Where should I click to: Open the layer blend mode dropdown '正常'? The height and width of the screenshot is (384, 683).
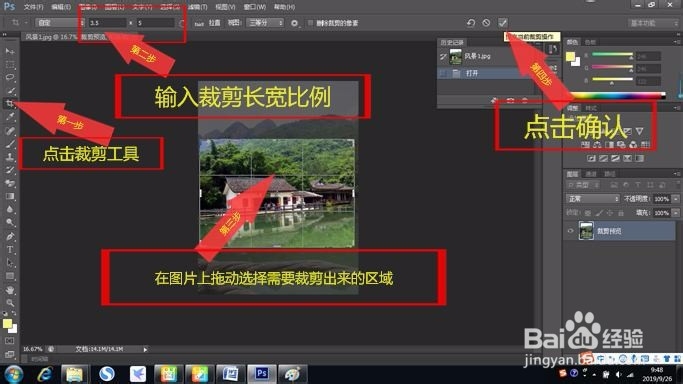(592, 199)
